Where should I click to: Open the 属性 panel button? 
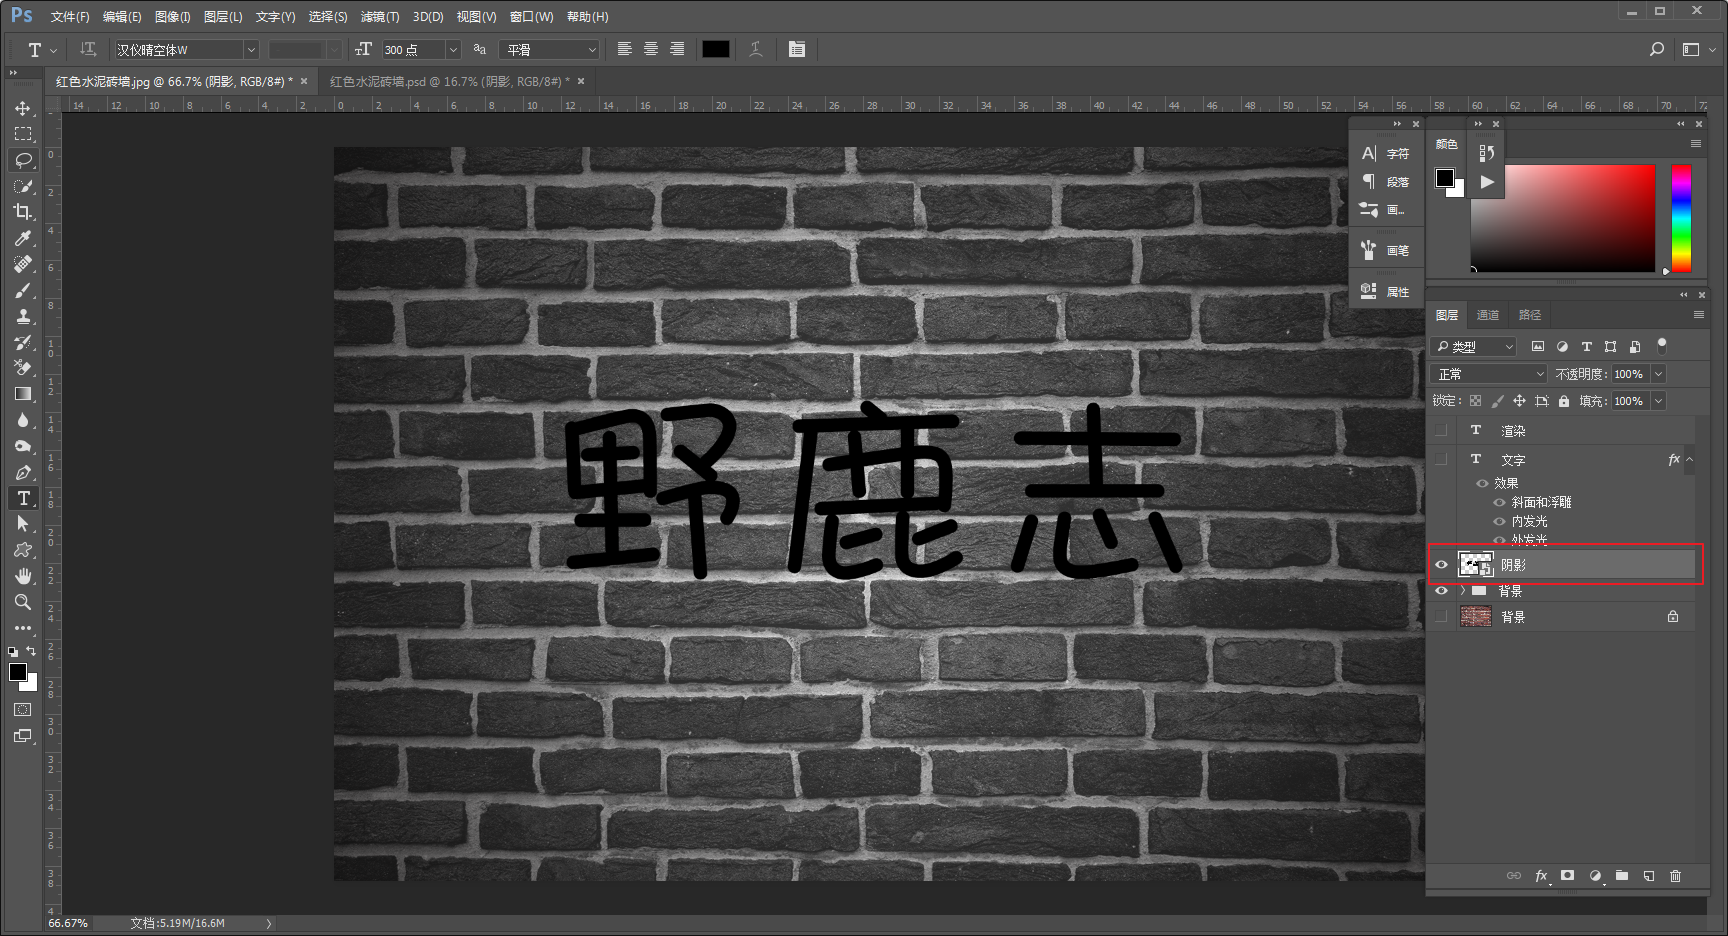1386,291
